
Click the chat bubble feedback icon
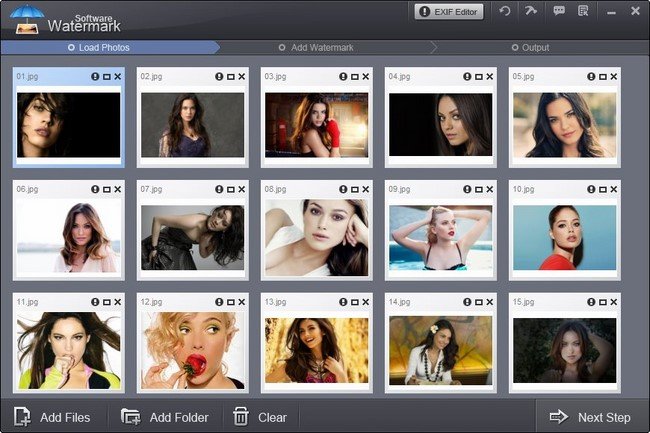(559, 11)
